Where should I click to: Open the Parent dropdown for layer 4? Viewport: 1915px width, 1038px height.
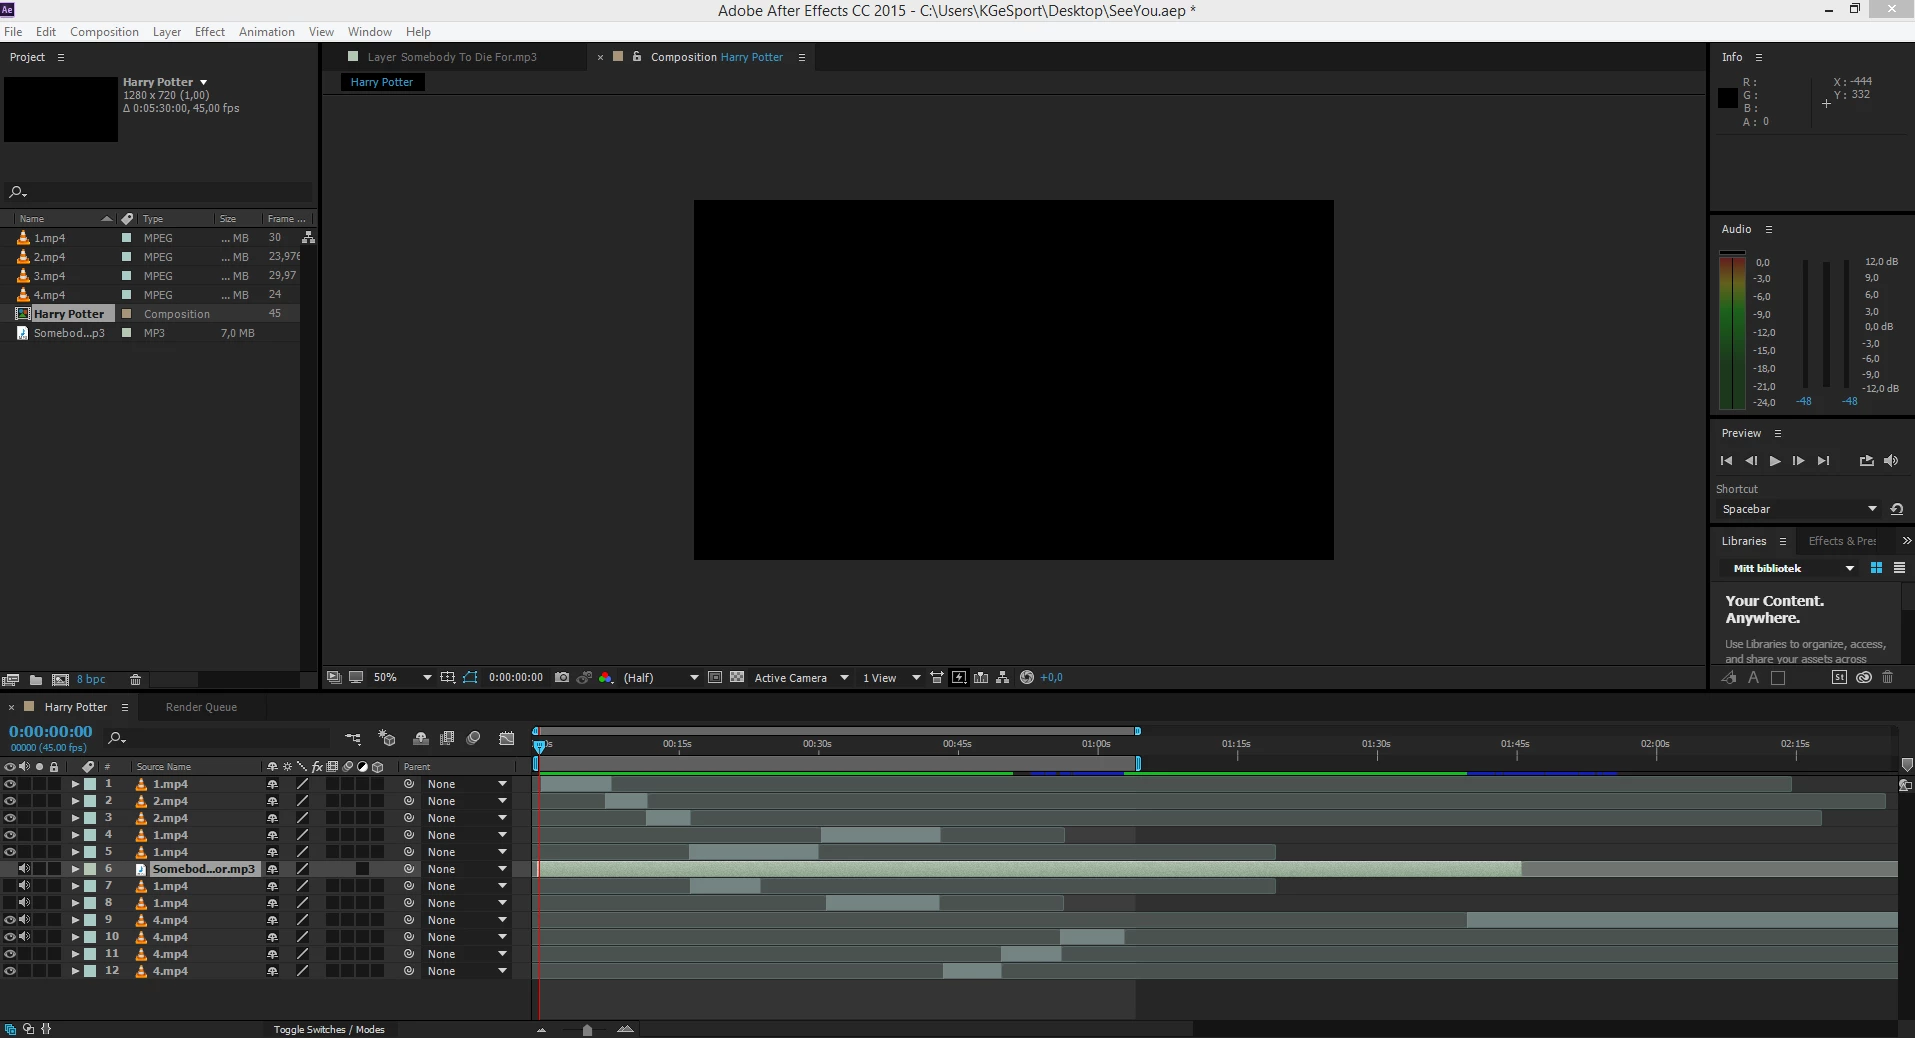click(x=467, y=835)
